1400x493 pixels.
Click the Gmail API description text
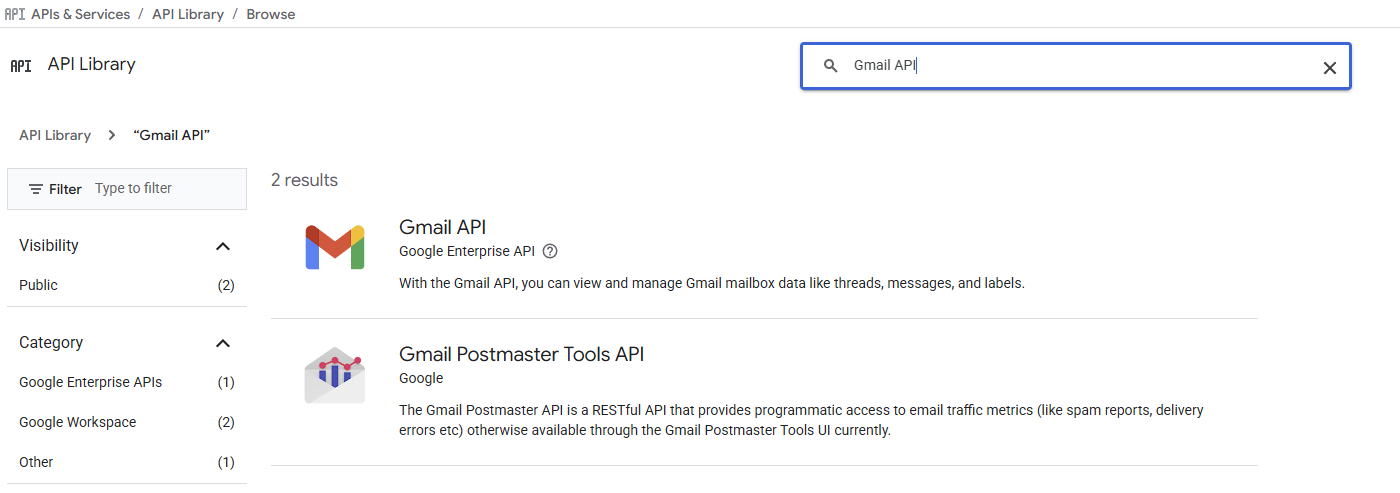click(712, 283)
